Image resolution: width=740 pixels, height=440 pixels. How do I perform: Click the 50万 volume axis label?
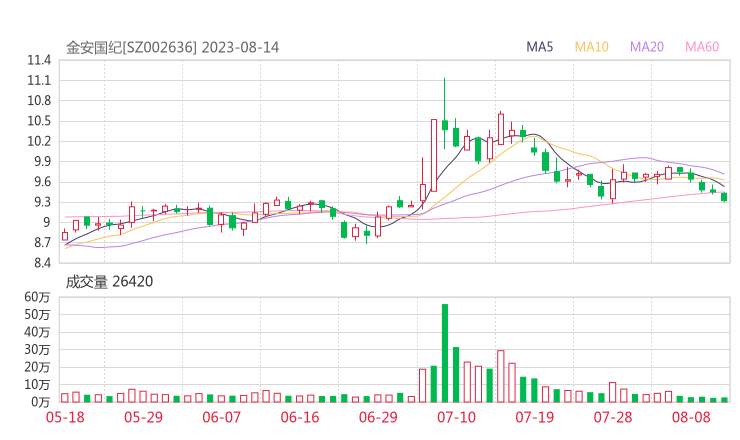coord(37,314)
